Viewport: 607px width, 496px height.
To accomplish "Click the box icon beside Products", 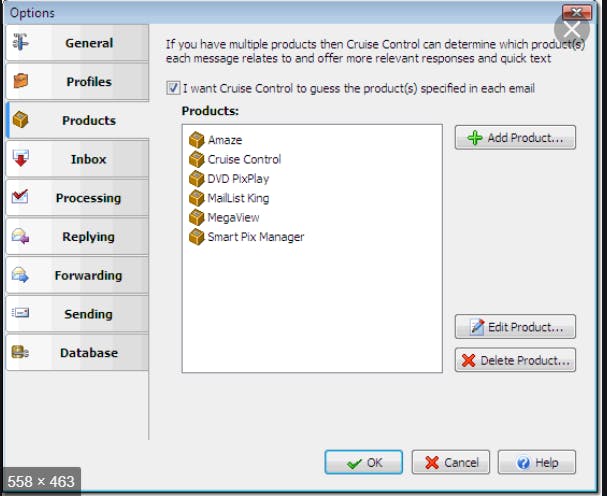I will click(x=20, y=120).
